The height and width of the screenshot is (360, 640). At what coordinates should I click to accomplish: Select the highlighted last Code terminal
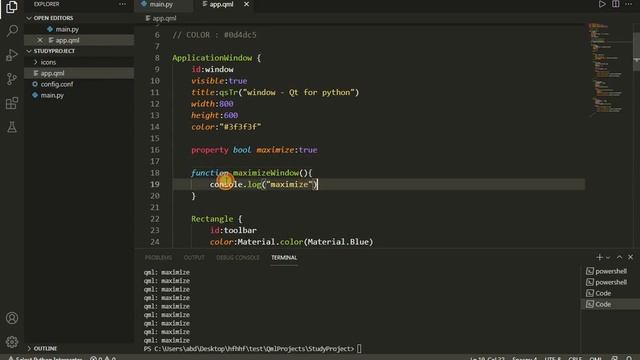610,304
